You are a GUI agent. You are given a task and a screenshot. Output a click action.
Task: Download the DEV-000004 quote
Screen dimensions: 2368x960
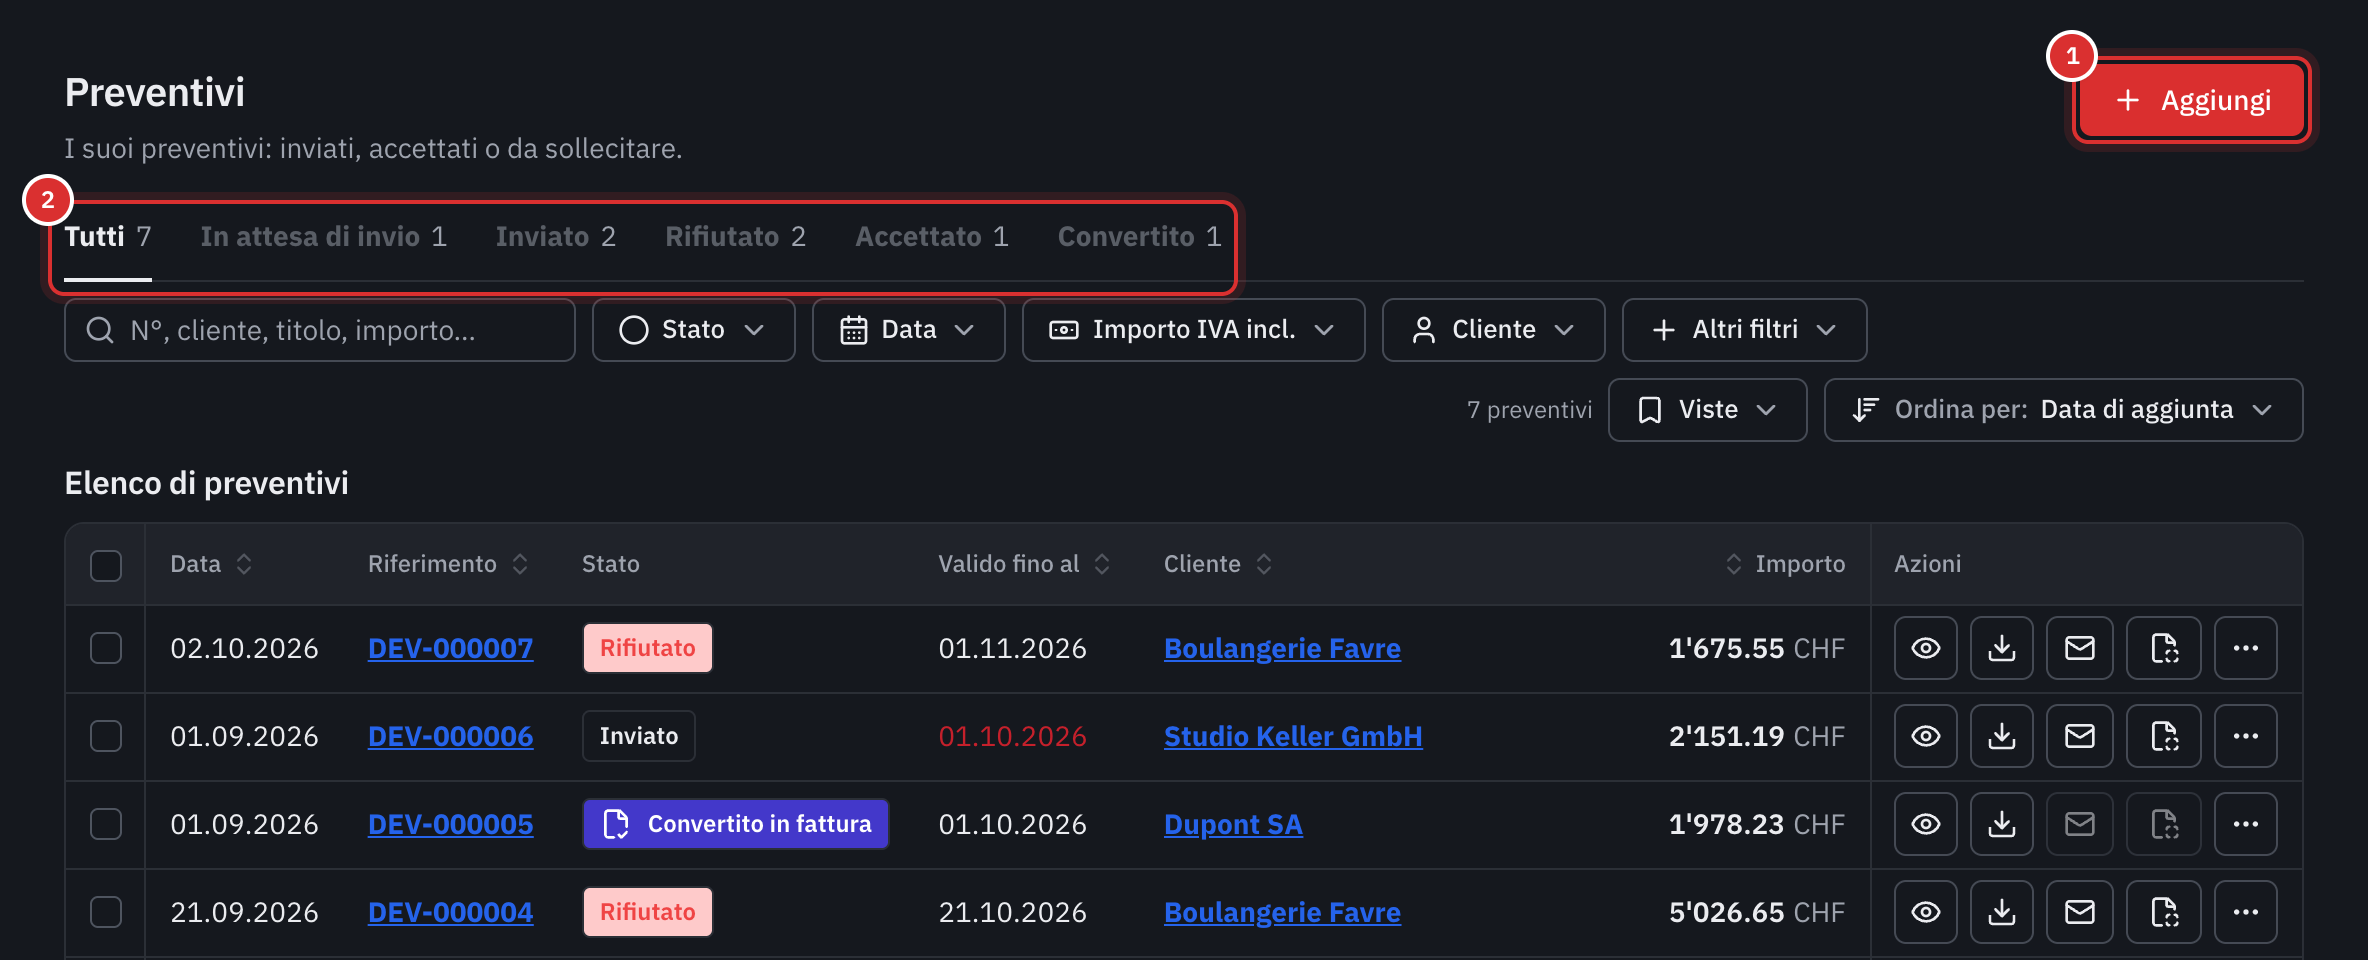2001,912
